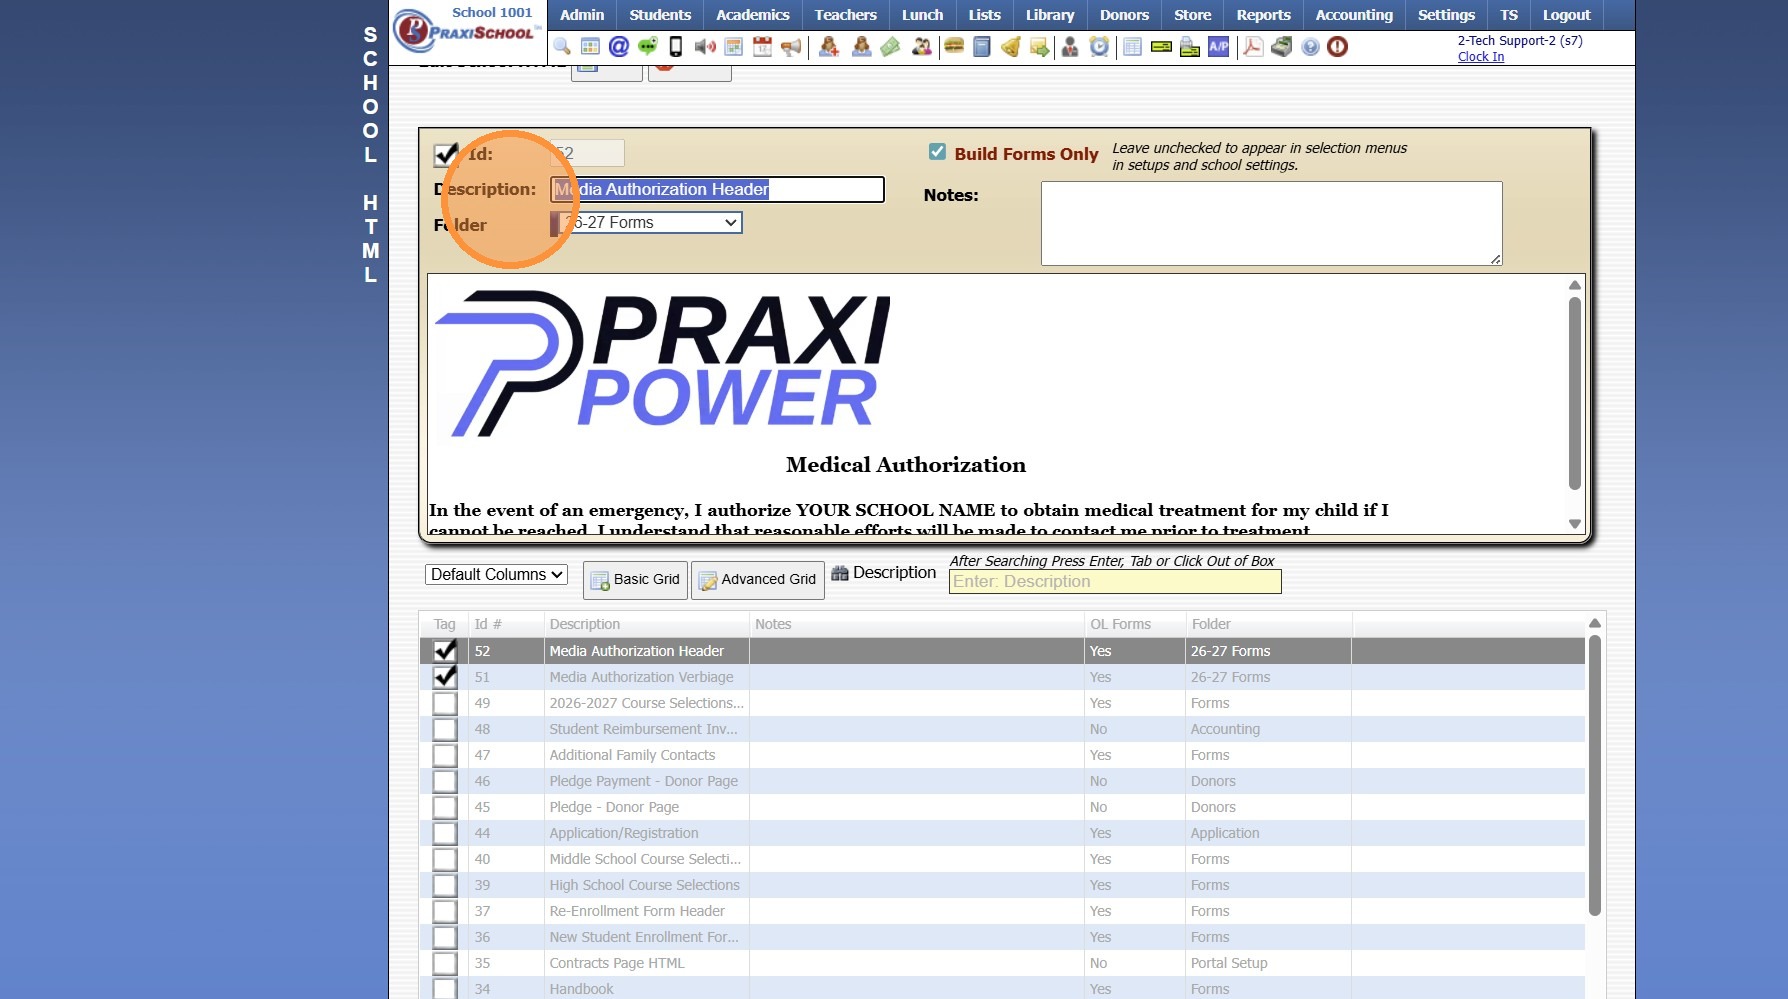Tick the tag checkbox for row 46
The image size is (1788, 999).
click(445, 781)
